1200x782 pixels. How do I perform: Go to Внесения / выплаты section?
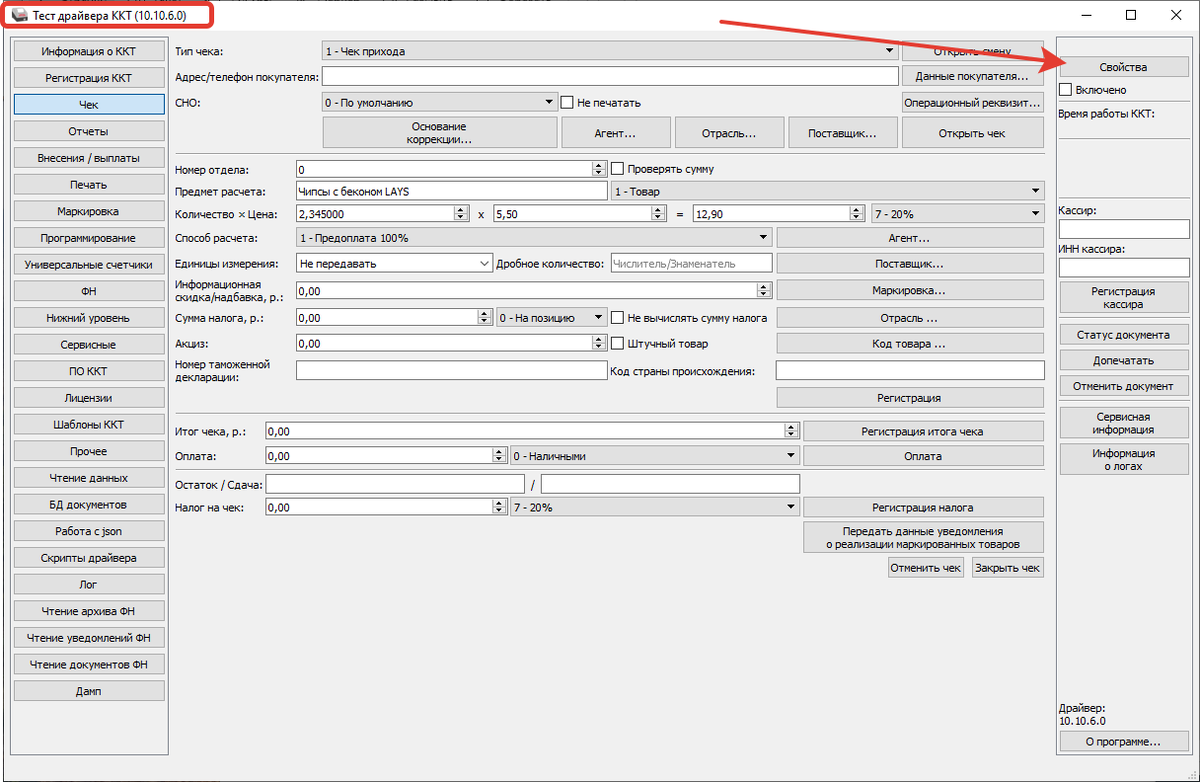click(x=89, y=158)
